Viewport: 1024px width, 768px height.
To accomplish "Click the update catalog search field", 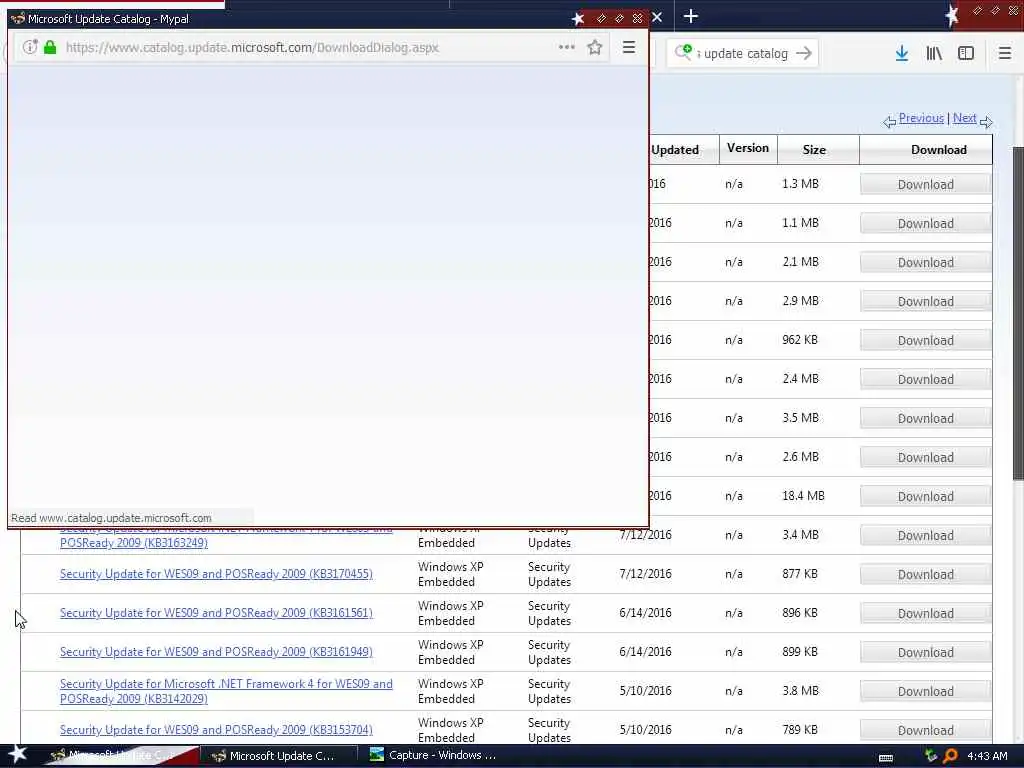I will point(745,54).
